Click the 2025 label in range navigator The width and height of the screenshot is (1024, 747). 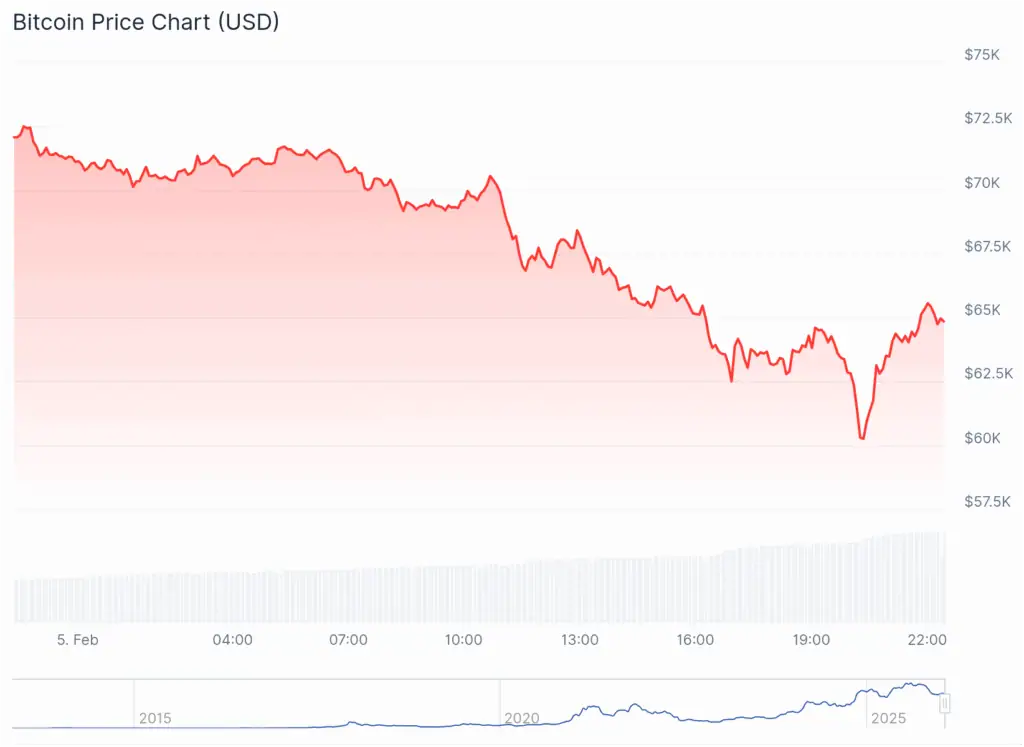(x=888, y=718)
